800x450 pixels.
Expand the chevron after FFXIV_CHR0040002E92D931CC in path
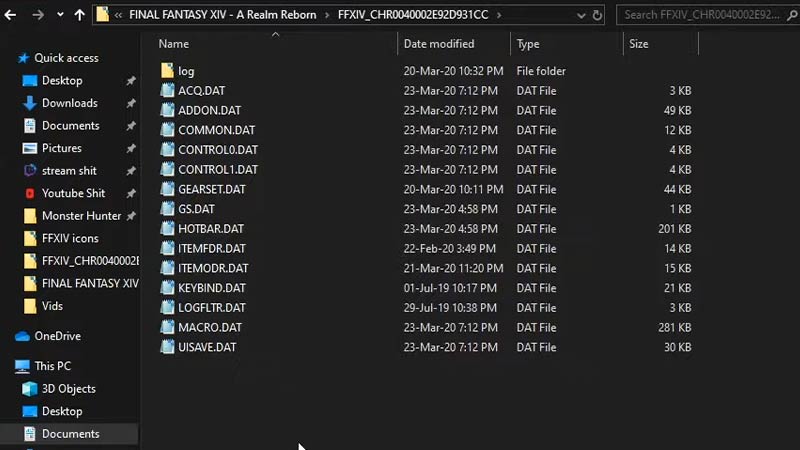(499, 15)
